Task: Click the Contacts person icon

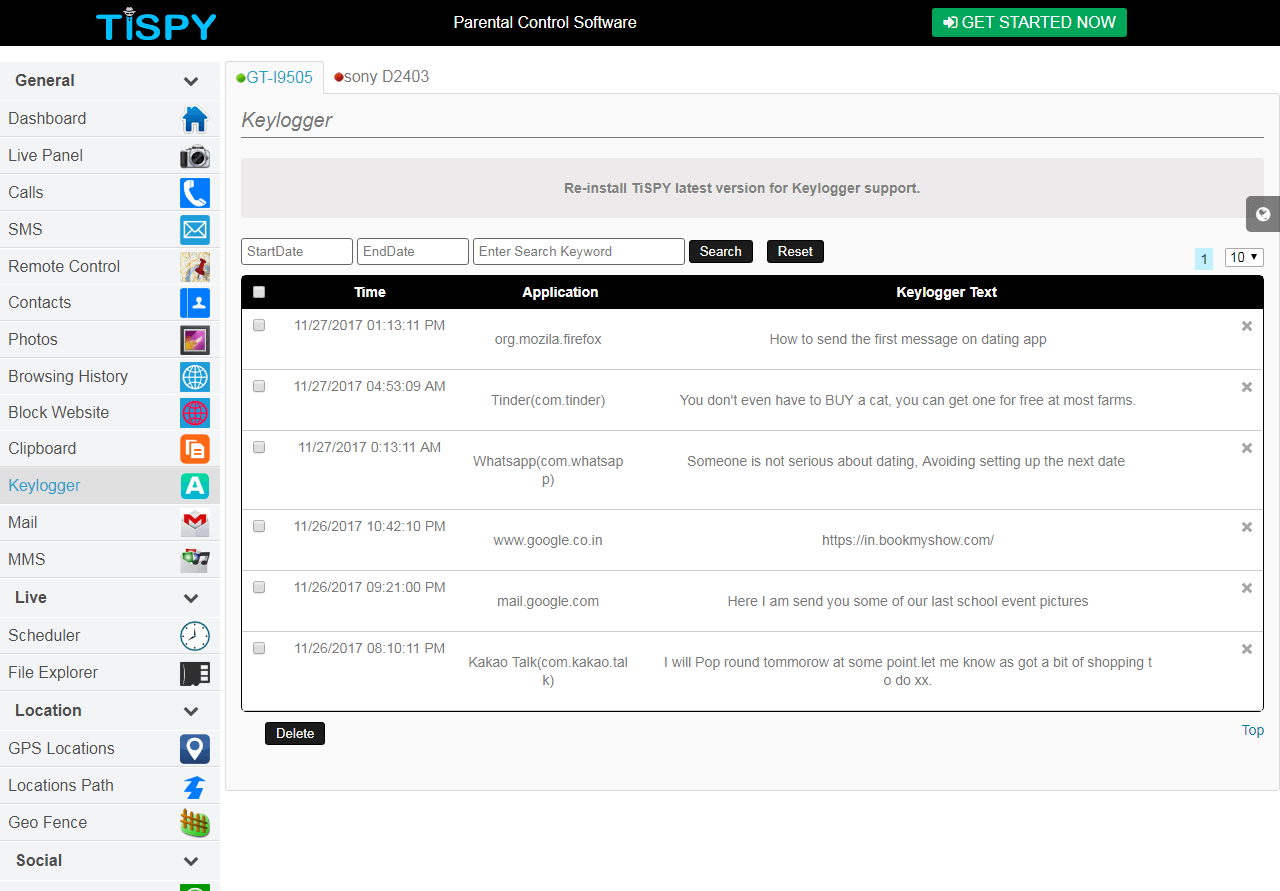Action: point(195,303)
